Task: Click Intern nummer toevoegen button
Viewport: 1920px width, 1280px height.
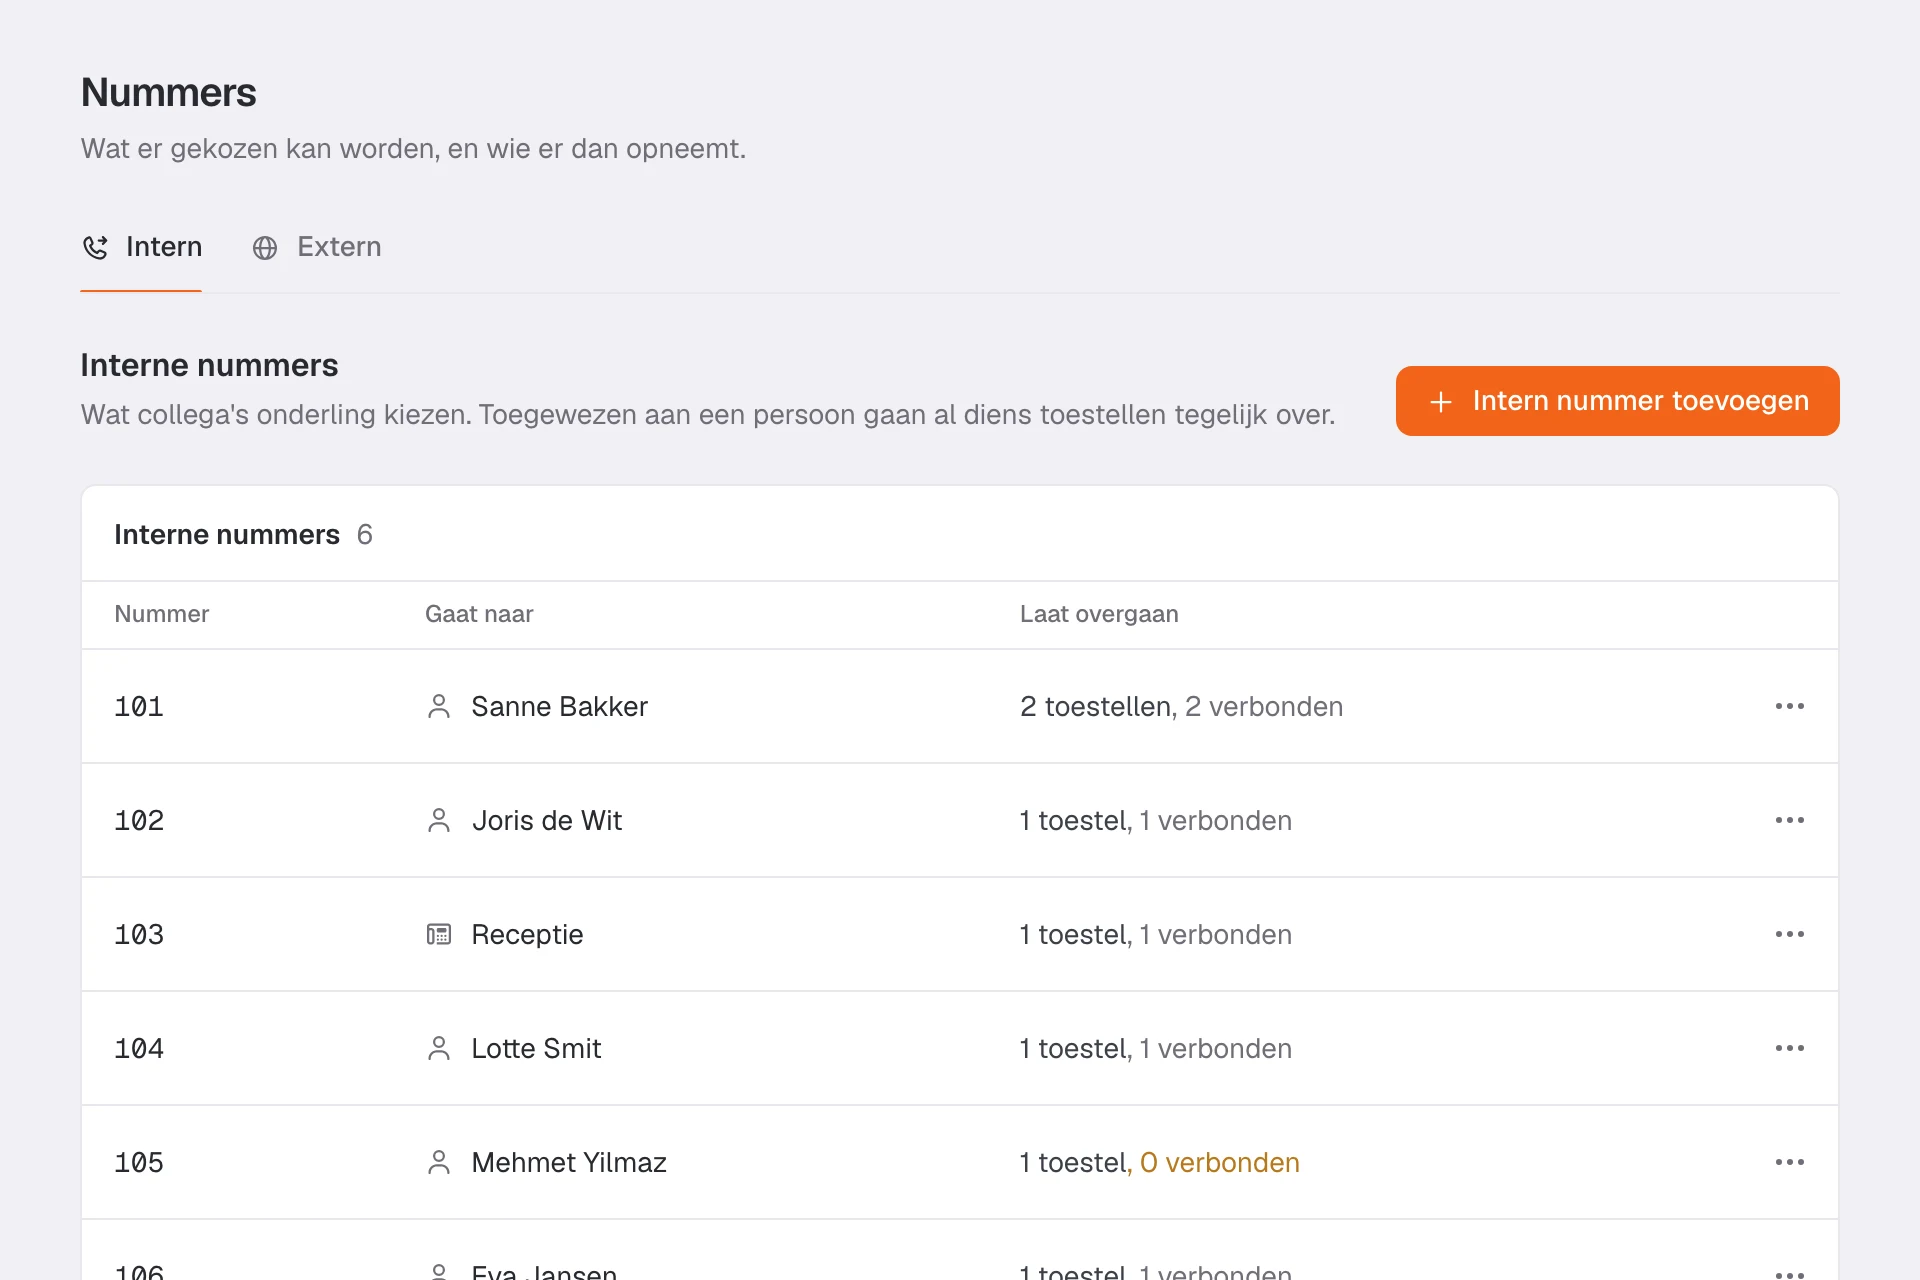Action: pyautogui.click(x=1617, y=401)
